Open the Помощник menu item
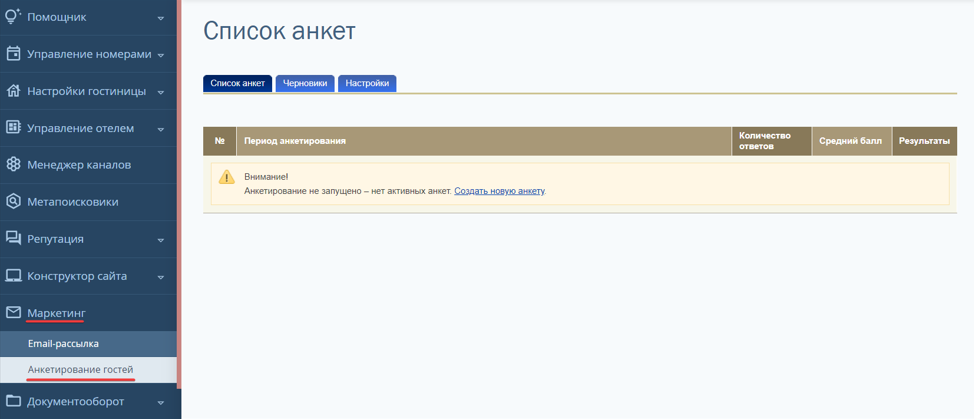This screenshot has height=419, width=974. [88, 17]
